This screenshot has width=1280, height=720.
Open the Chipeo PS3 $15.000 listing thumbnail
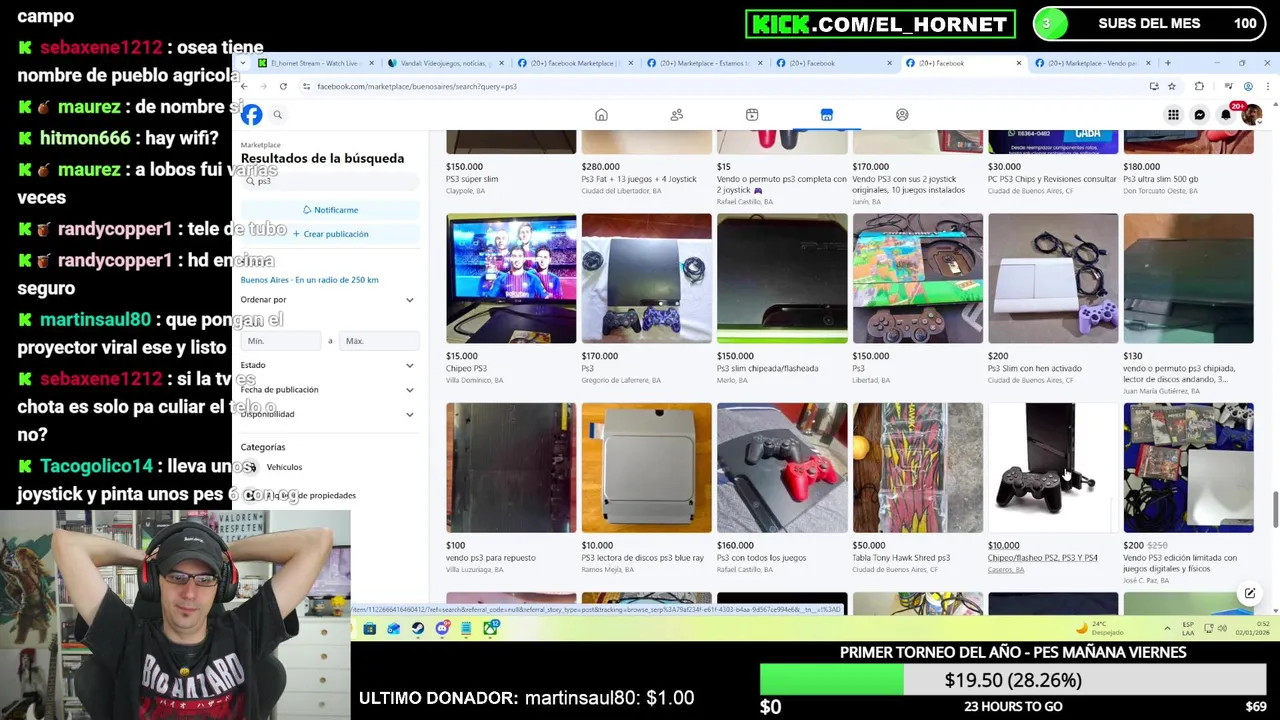[x=511, y=278]
